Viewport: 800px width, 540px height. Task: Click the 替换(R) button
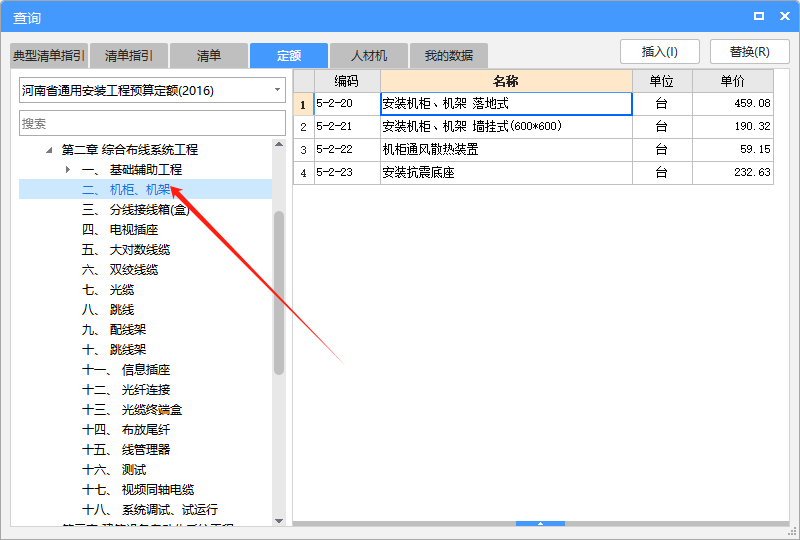[x=749, y=52]
